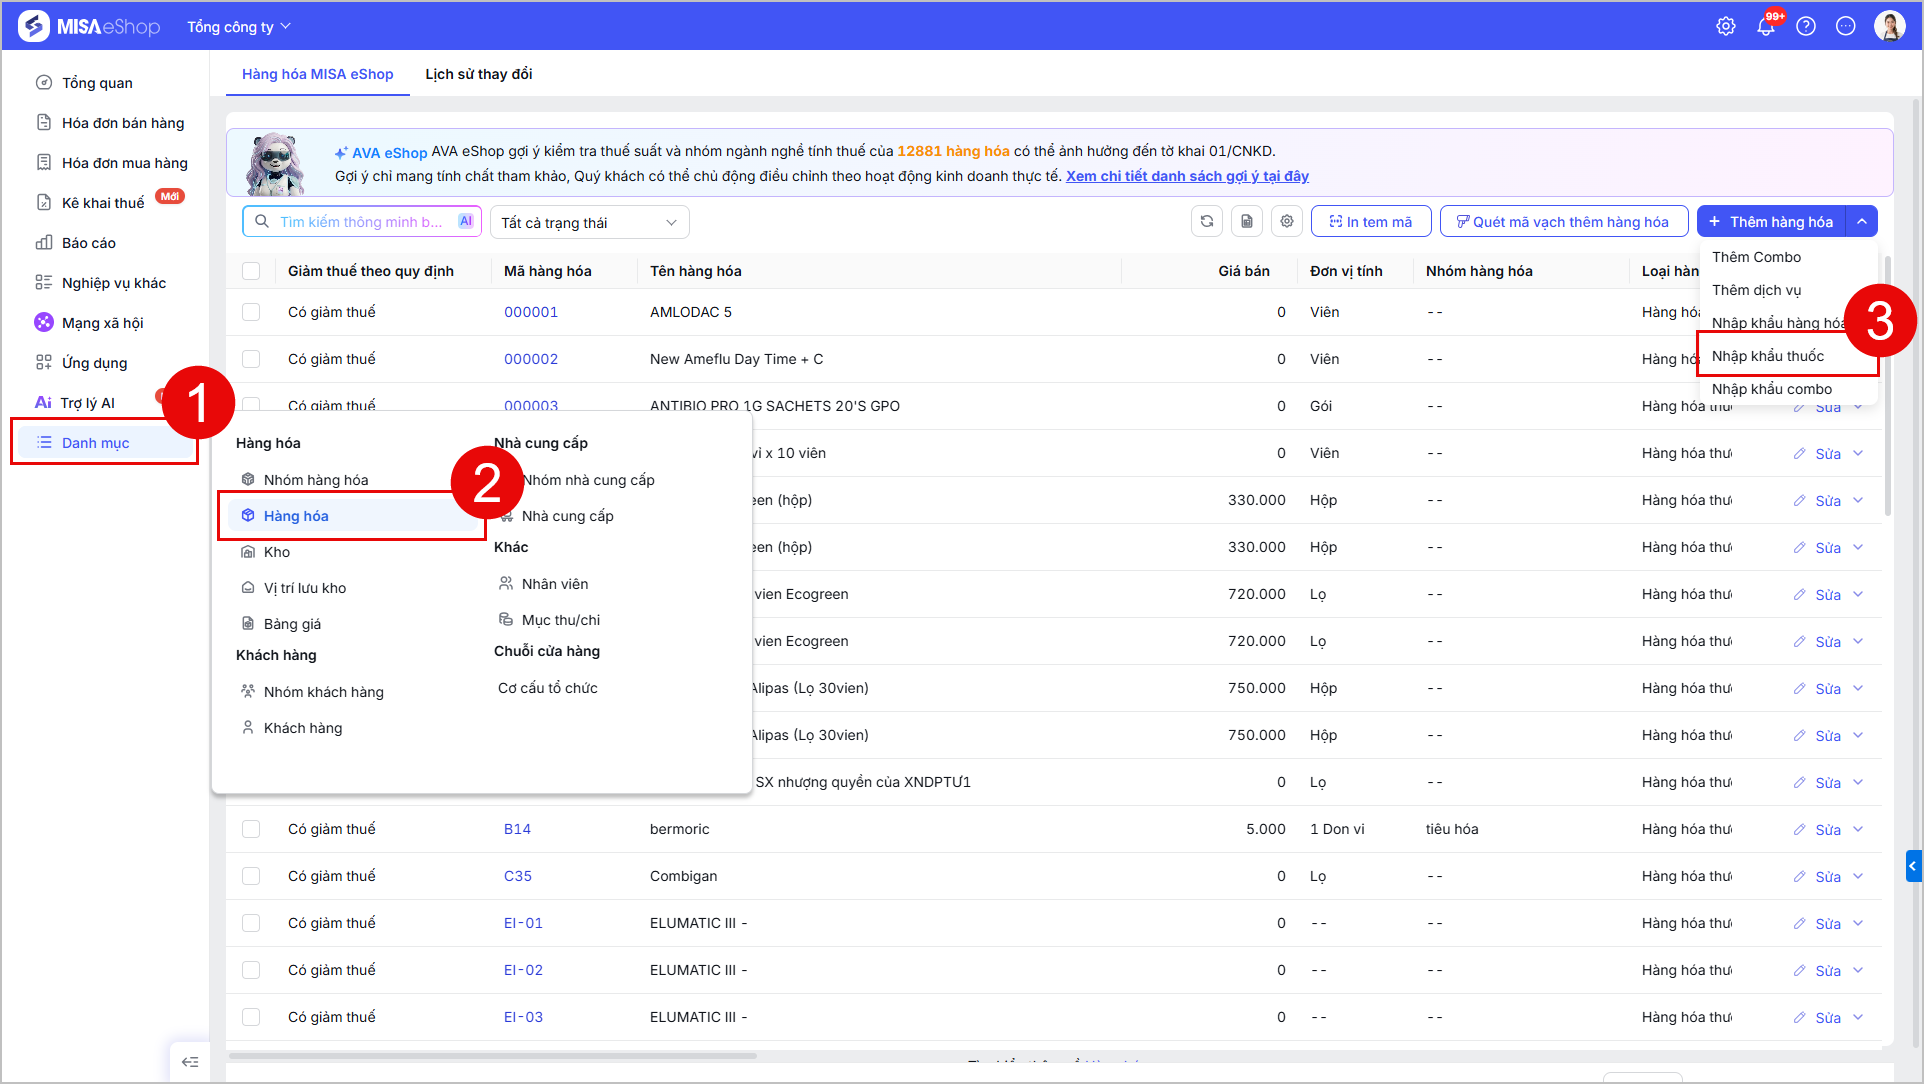Tick the checkbox for row EI-01
The image size is (1924, 1084).
pyautogui.click(x=251, y=923)
